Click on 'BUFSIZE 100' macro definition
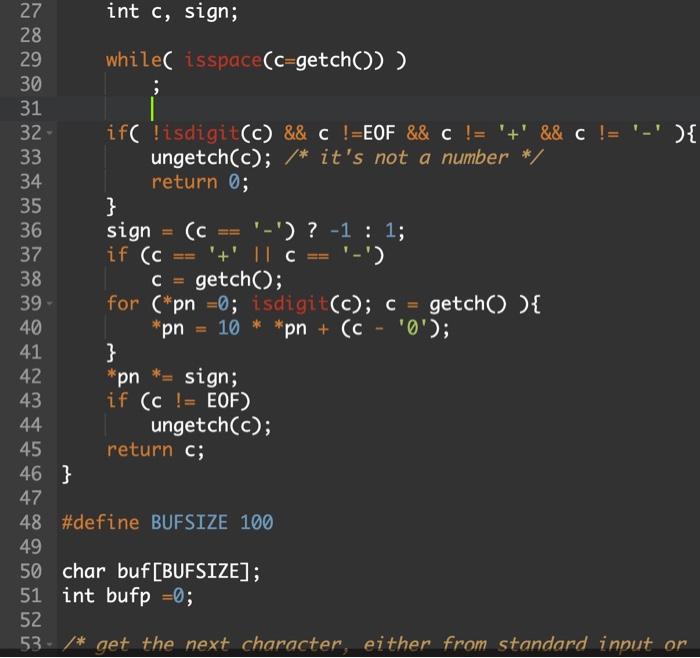This screenshot has width=700, height=658. (x=212, y=522)
